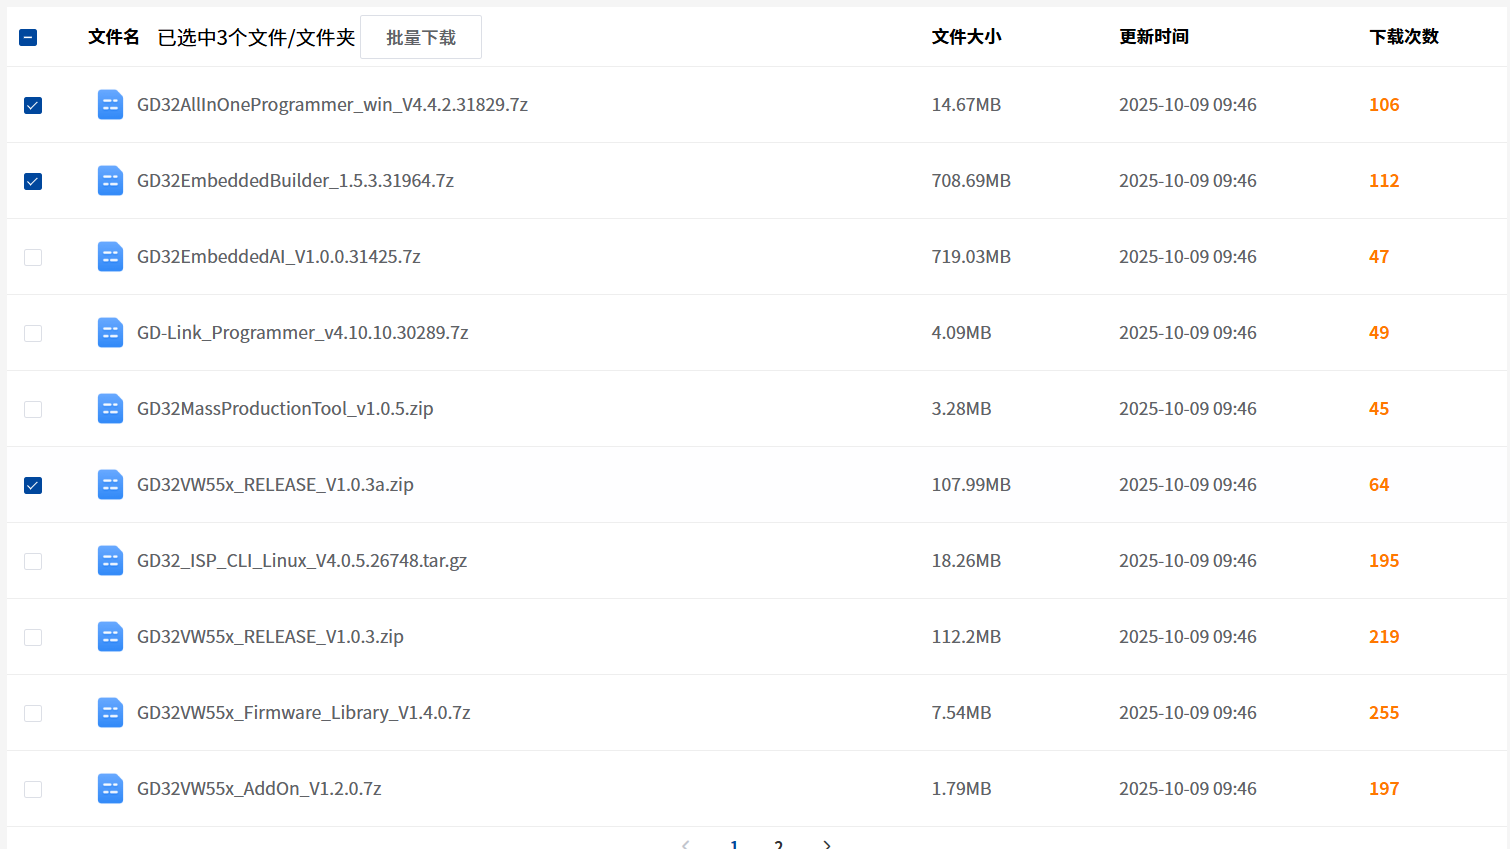Click file icon for GD32AllInOneProgrammer_win archive
This screenshot has height=849, width=1510.
point(110,105)
